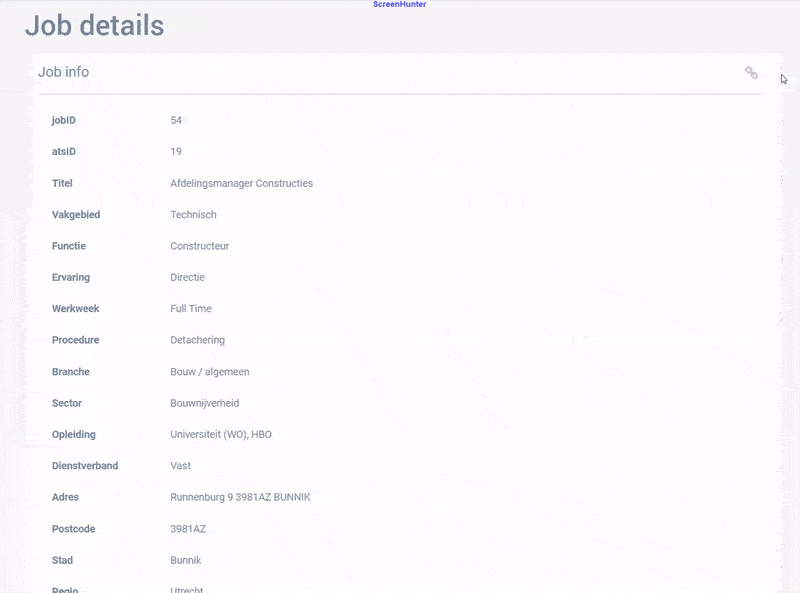Select the Stad value 'Bunnik'
Screen dimensions: 800x593
coord(186,560)
